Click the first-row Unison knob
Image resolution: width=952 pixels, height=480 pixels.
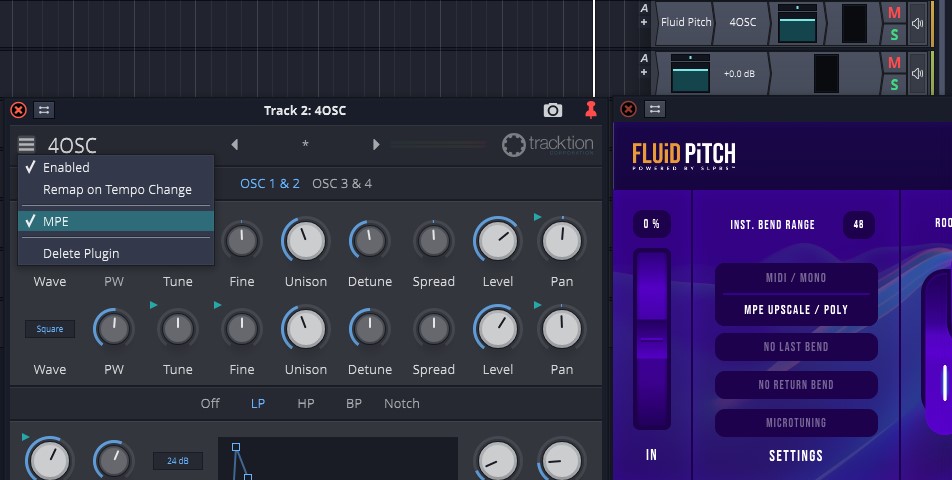(x=305, y=240)
